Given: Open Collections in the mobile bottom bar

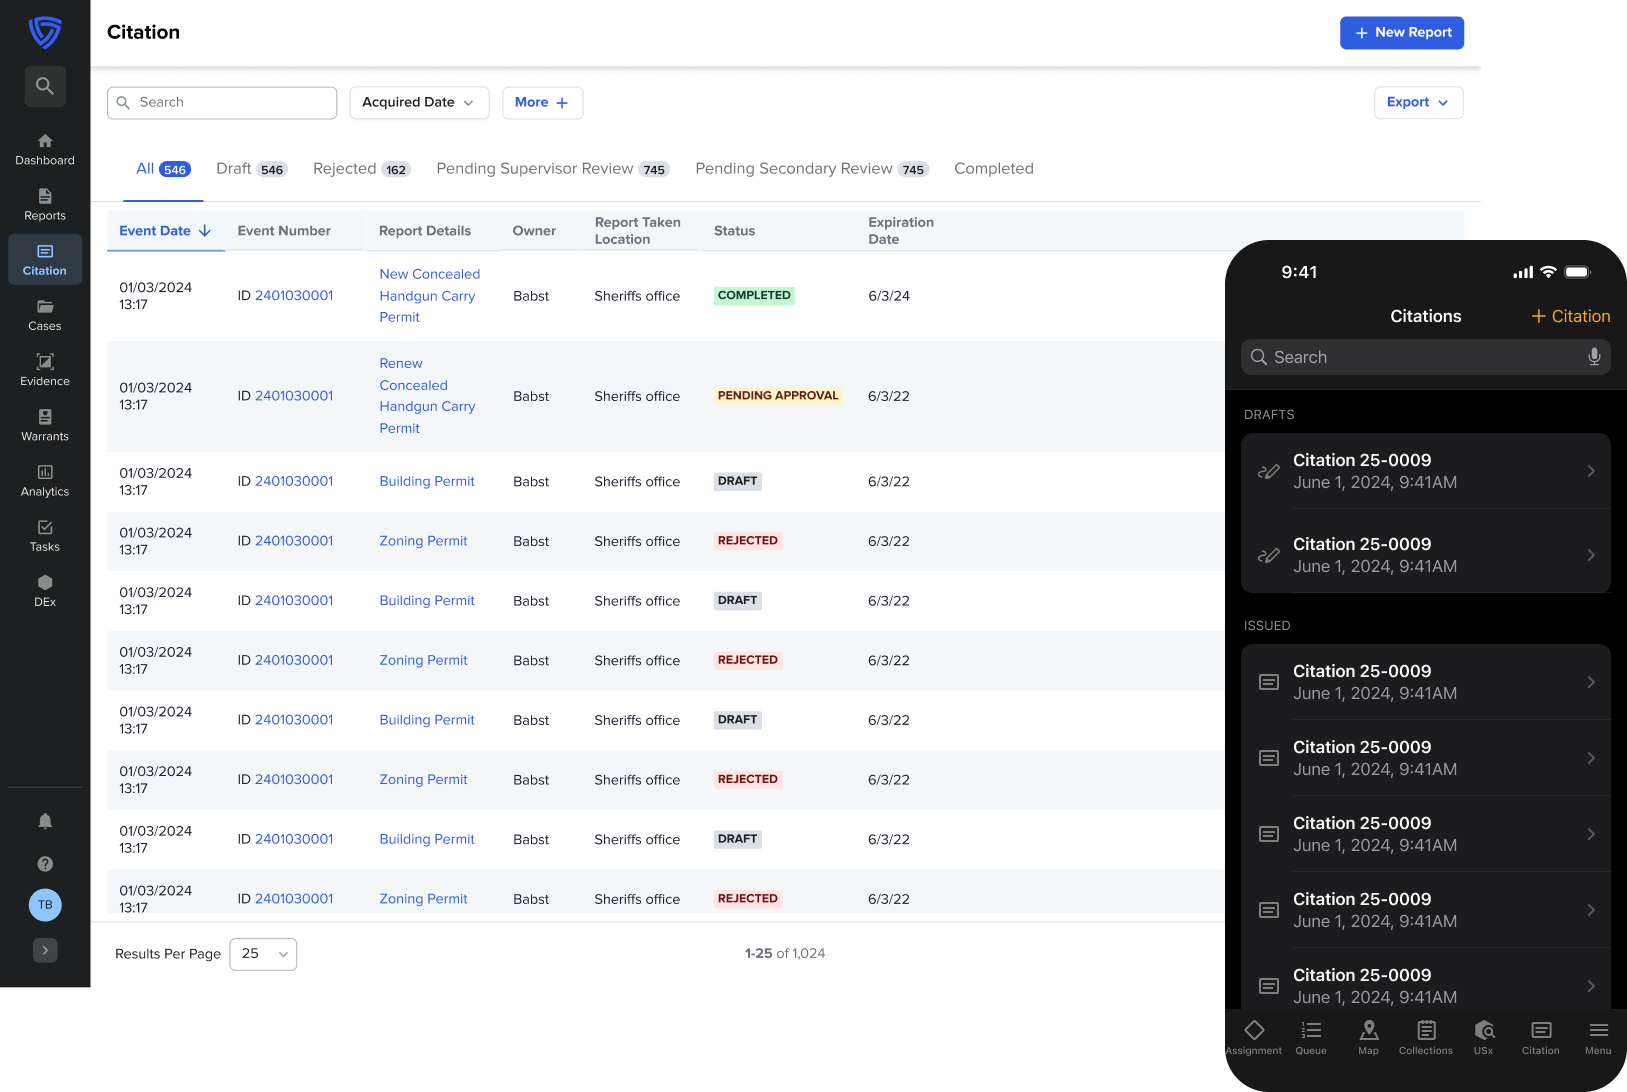Looking at the screenshot, I should (1425, 1036).
